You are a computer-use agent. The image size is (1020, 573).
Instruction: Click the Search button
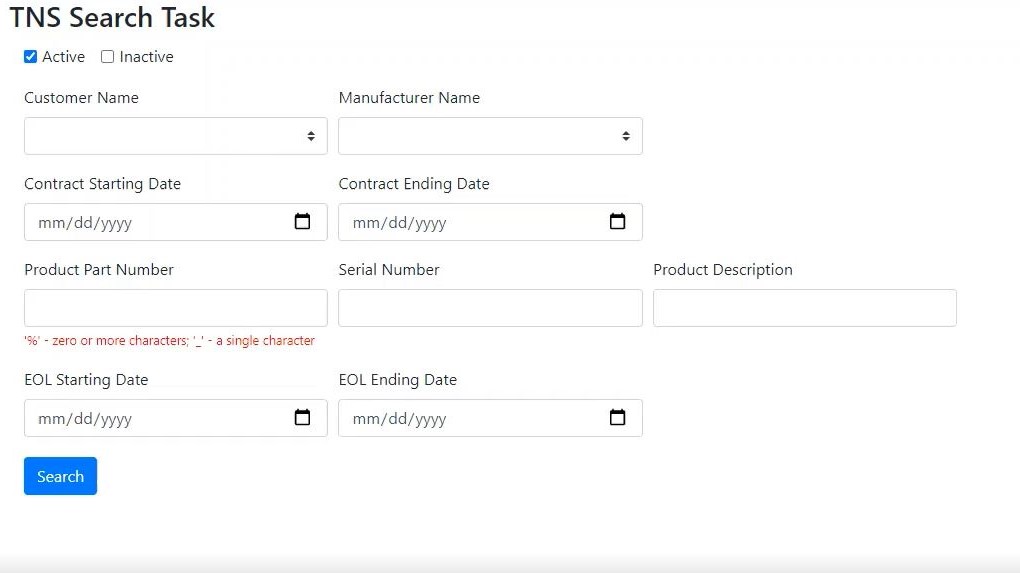(x=60, y=476)
